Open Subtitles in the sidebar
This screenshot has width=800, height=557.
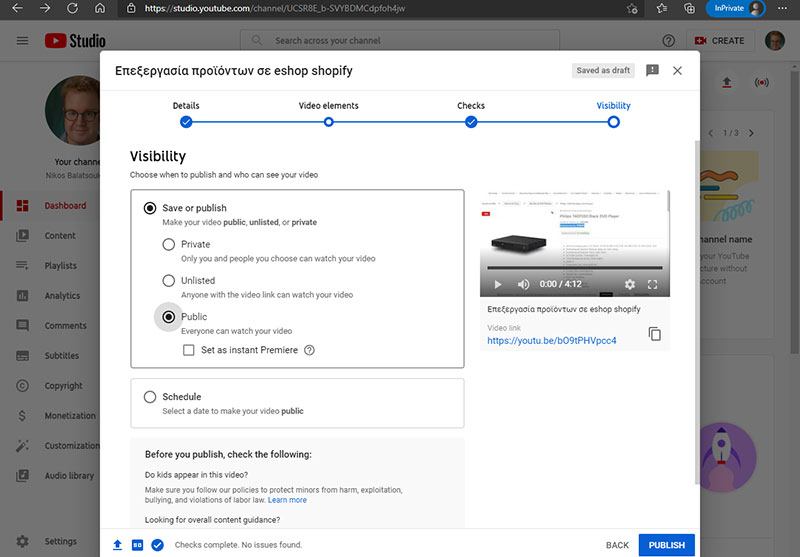(x=51, y=356)
